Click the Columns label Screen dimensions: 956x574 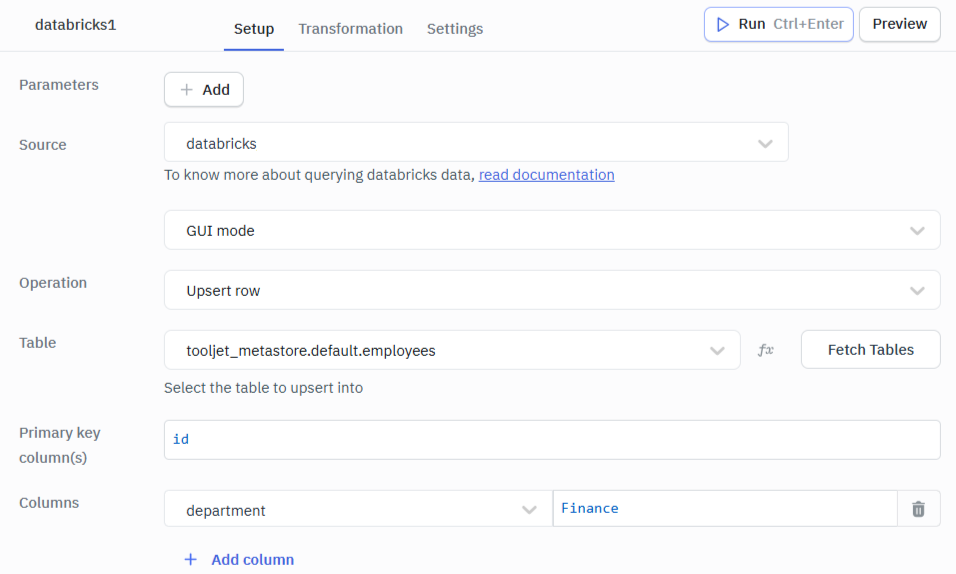click(49, 503)
